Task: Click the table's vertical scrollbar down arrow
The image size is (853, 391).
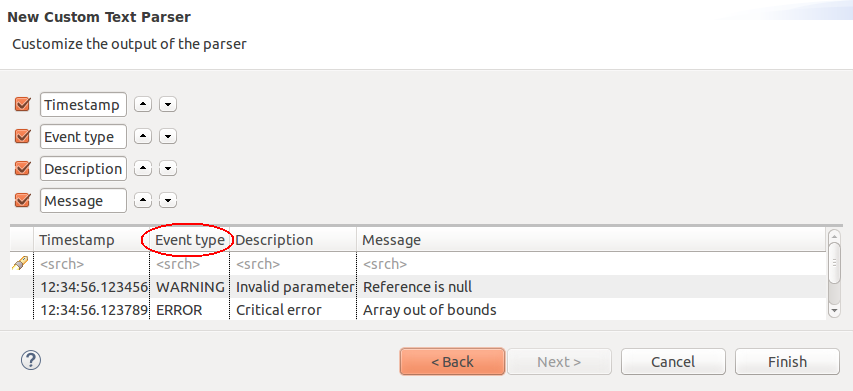Action: [x=834, y=310]
